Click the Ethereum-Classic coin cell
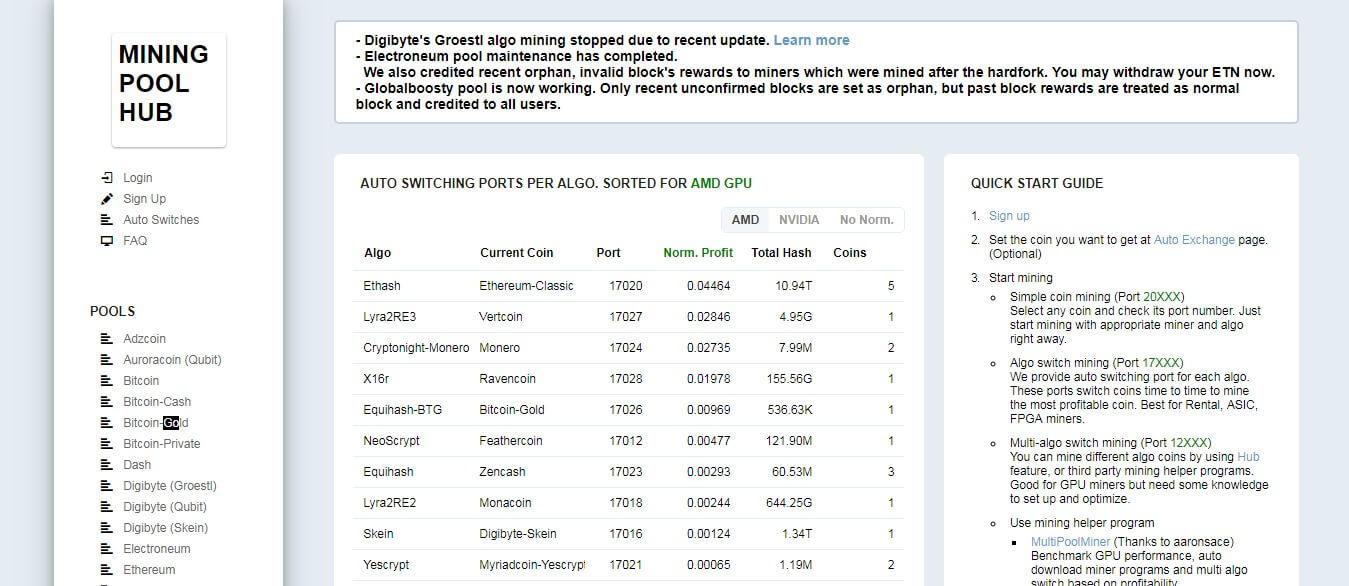The height and width of the screenshot is (586, 1349). click(526, 286)
